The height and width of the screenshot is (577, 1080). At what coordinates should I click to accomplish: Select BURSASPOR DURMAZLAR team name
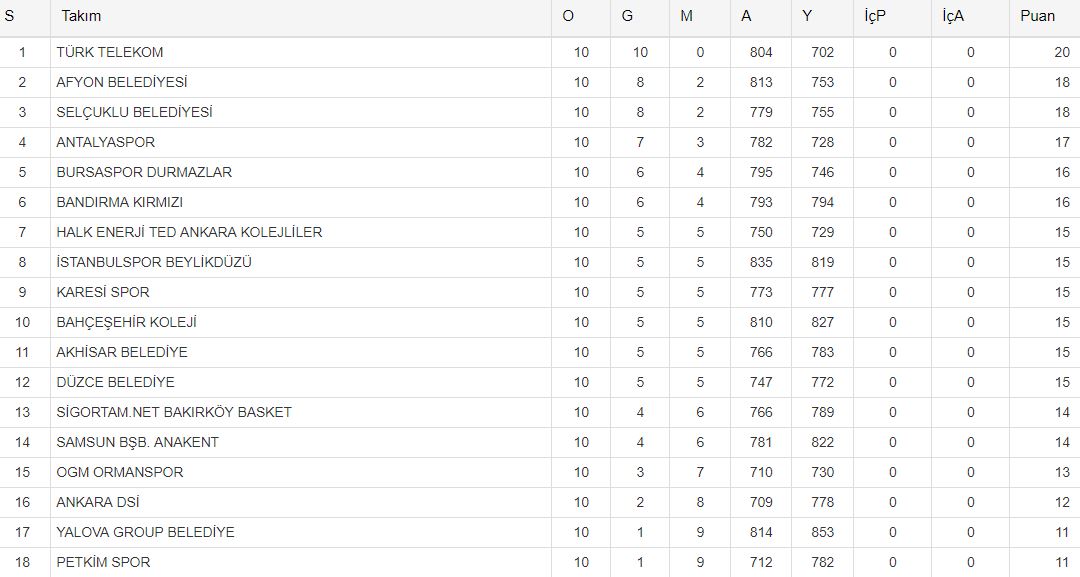144,172
